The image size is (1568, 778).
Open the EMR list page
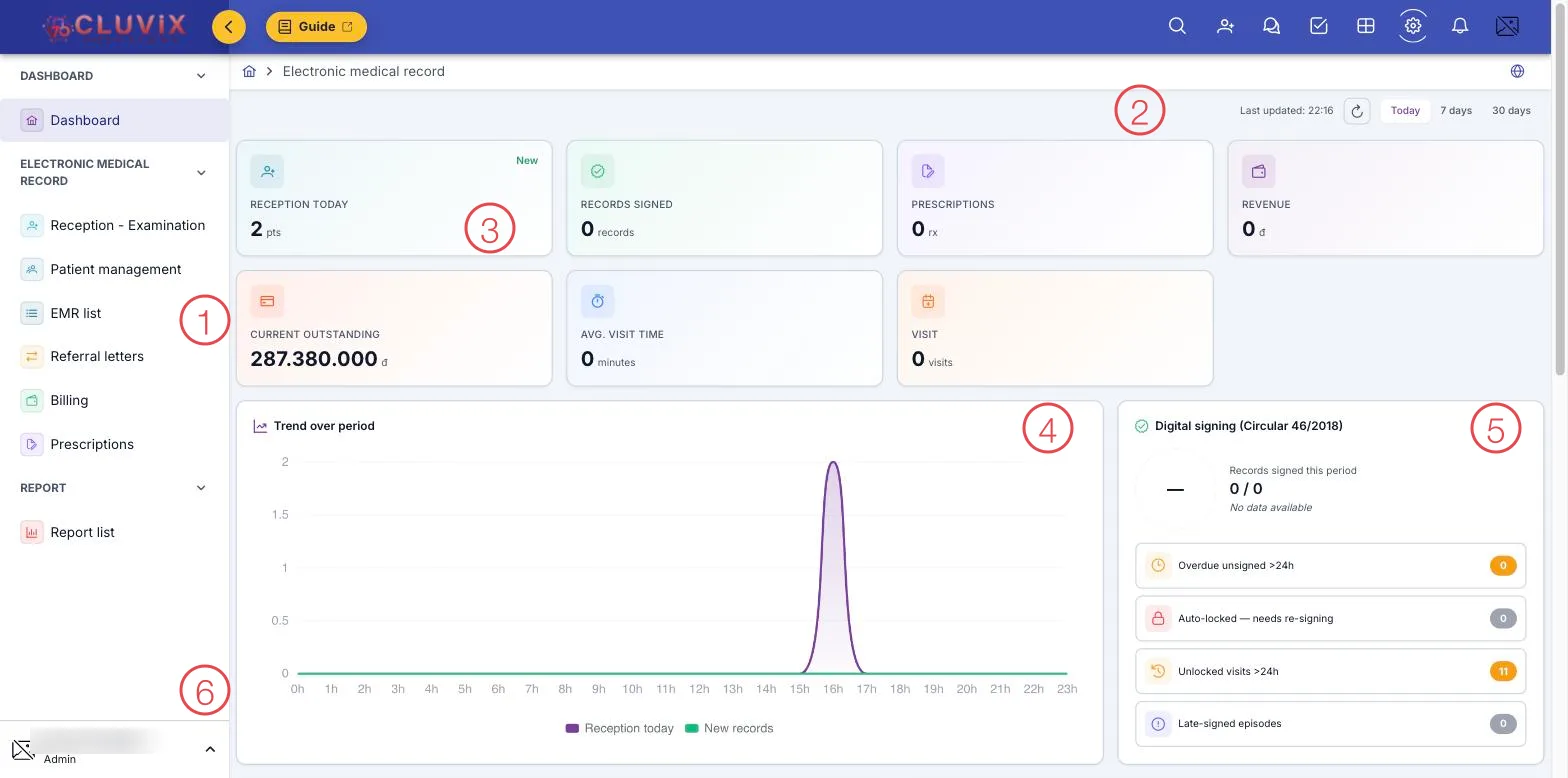(x=114, y=313)
